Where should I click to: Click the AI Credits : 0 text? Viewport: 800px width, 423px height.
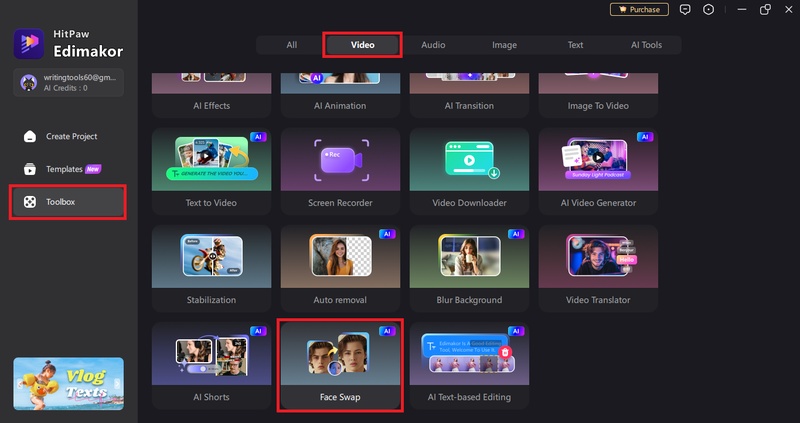click(x=65, y=88)
